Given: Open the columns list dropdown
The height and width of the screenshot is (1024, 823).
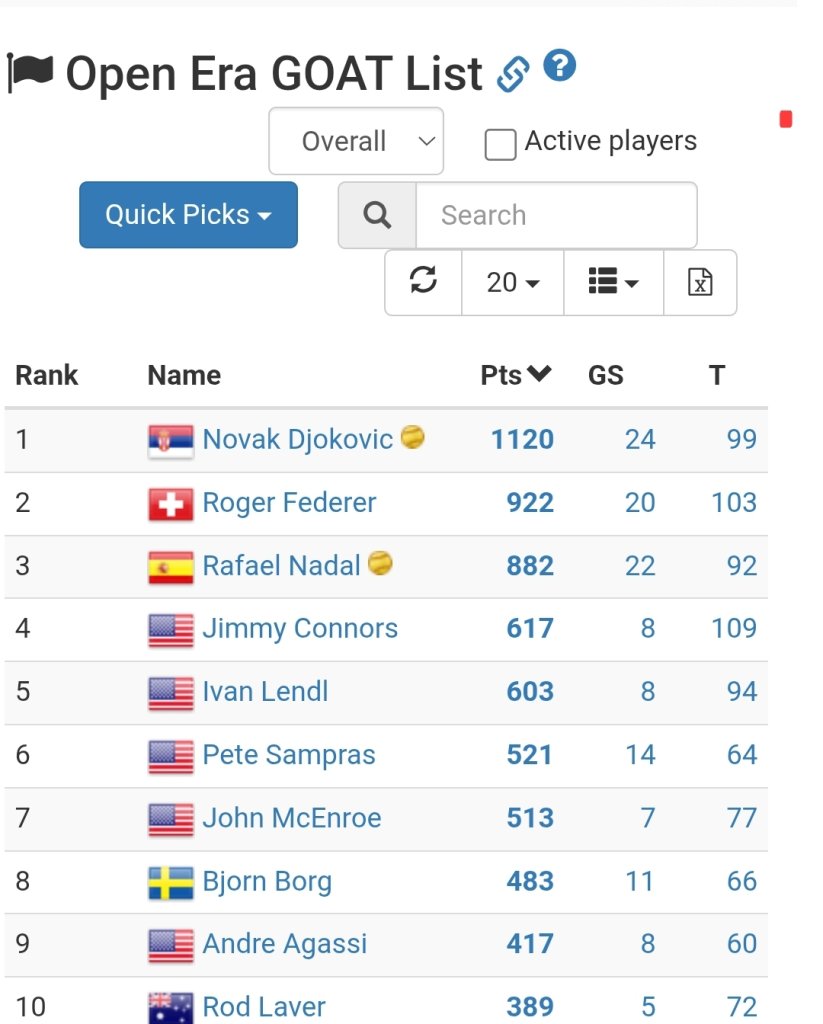Looking at the screenshot, I should (613, 282).
